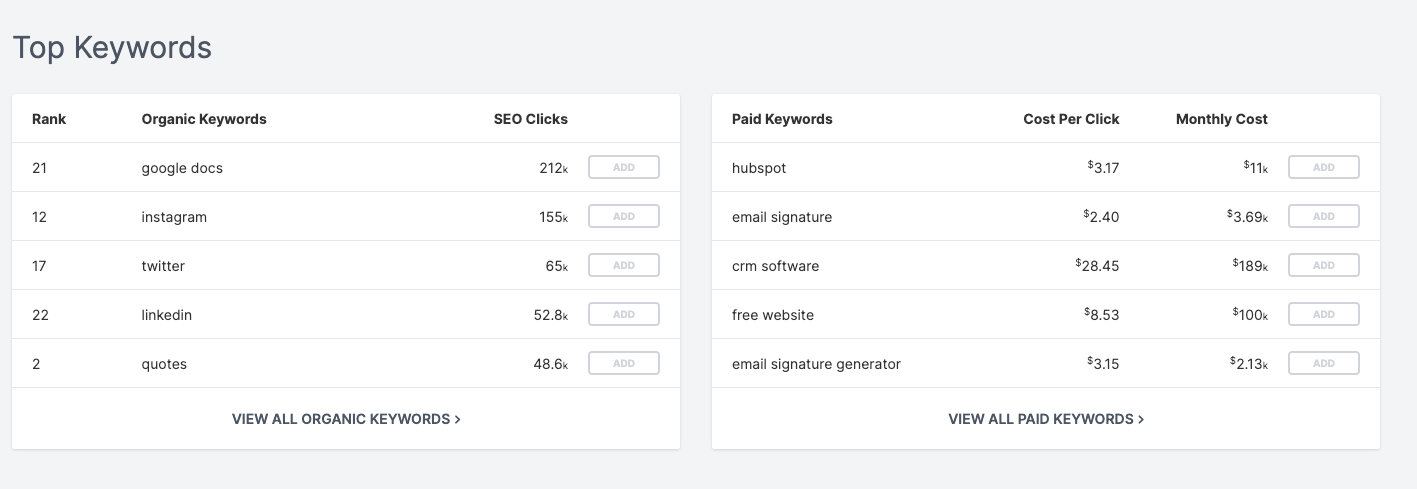
Task: Add the crm software paid keyword
Action: tap(1324, 265)
